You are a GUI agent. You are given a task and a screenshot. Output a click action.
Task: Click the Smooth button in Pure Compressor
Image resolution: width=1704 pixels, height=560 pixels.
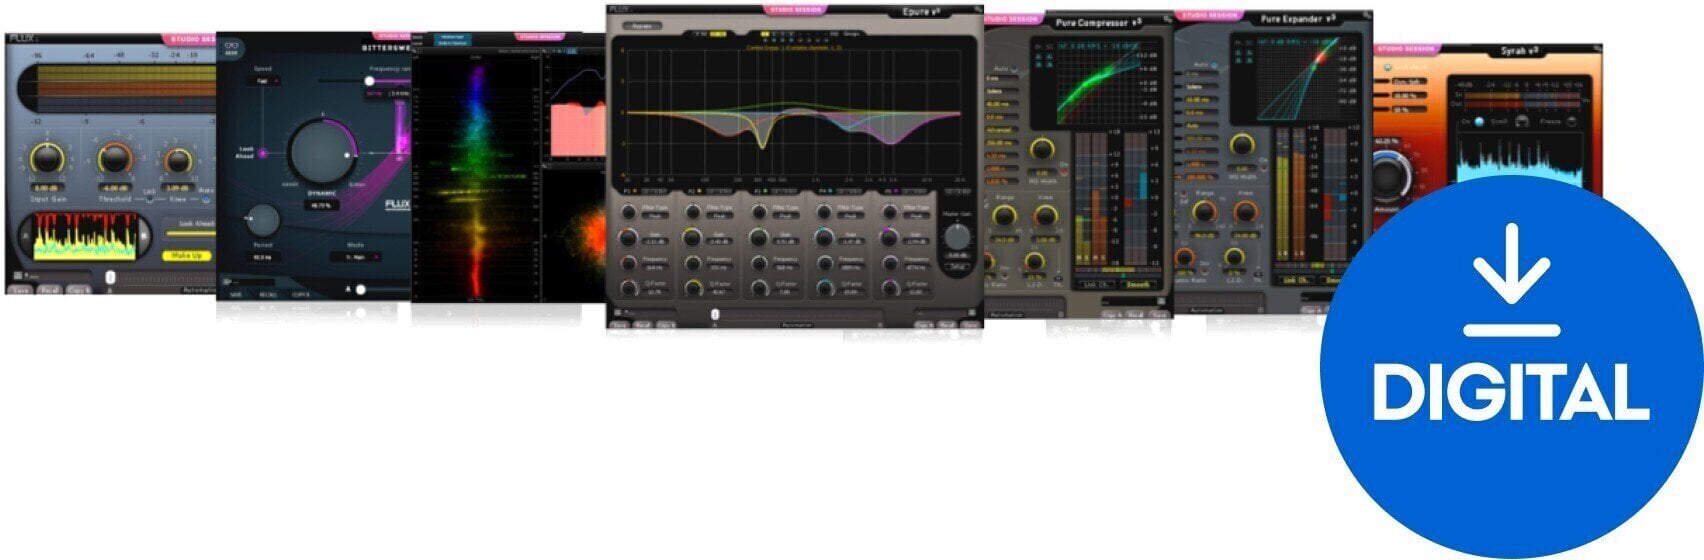tap(1138, 284)
